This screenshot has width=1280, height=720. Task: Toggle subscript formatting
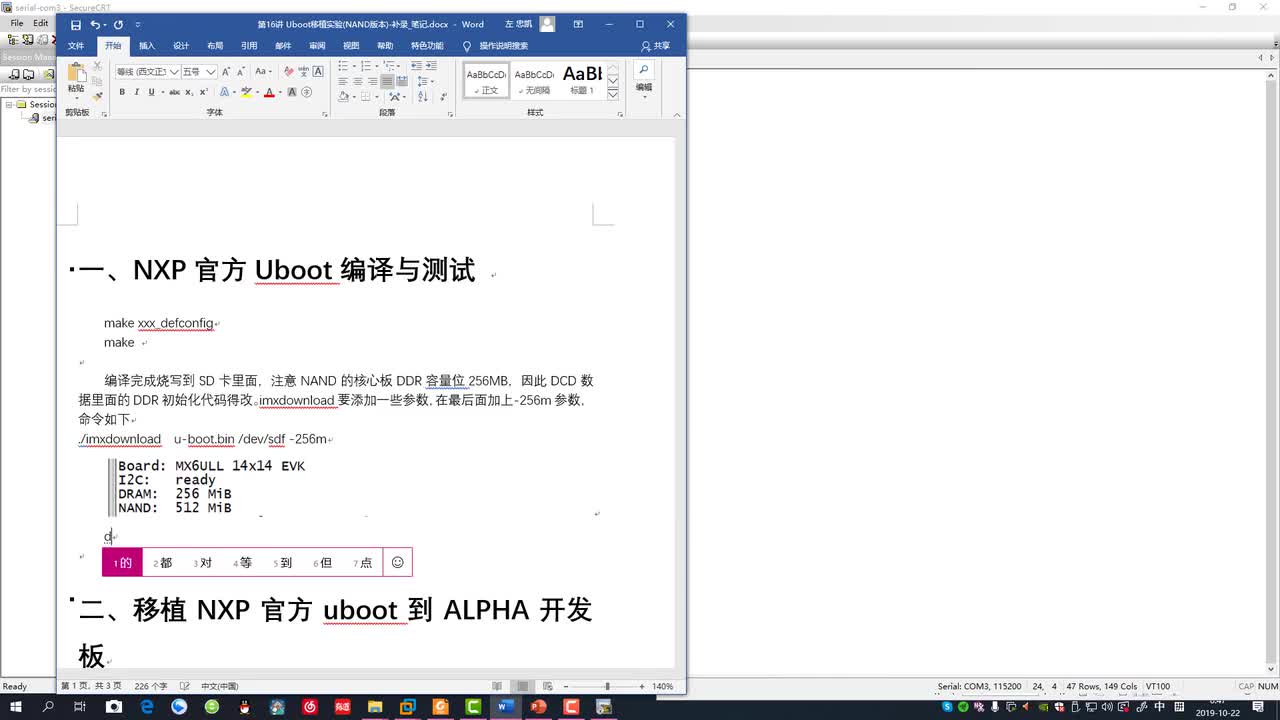pos(189,92)
